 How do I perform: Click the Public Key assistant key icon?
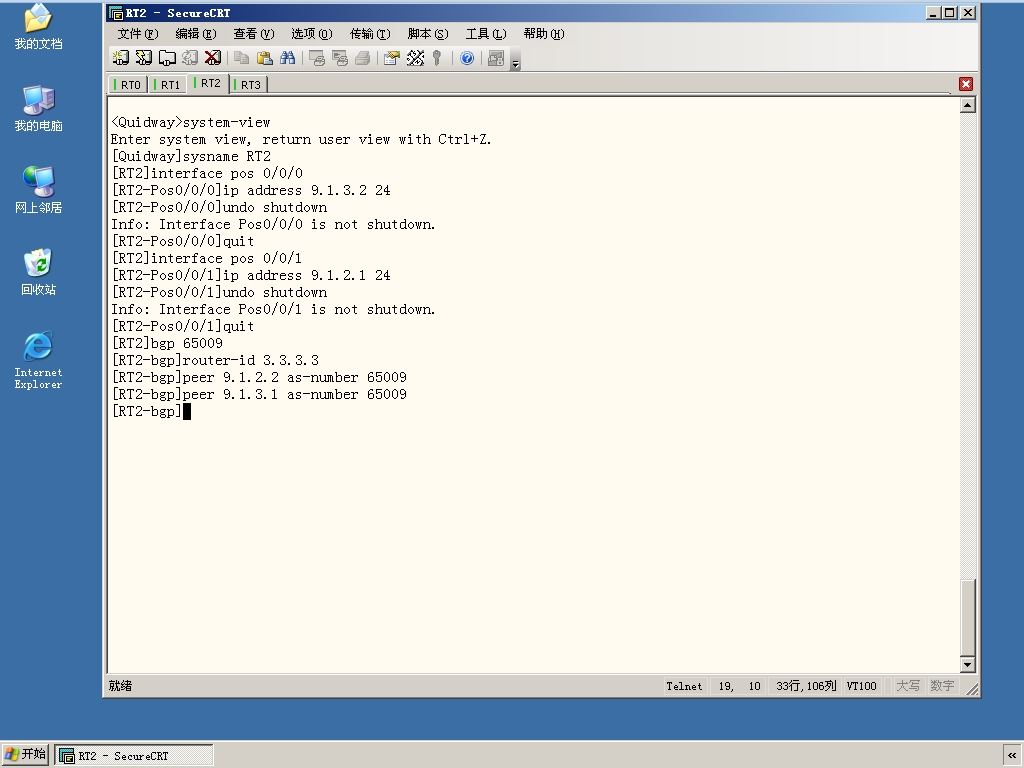pyautogui.click(x=437, y=58)
